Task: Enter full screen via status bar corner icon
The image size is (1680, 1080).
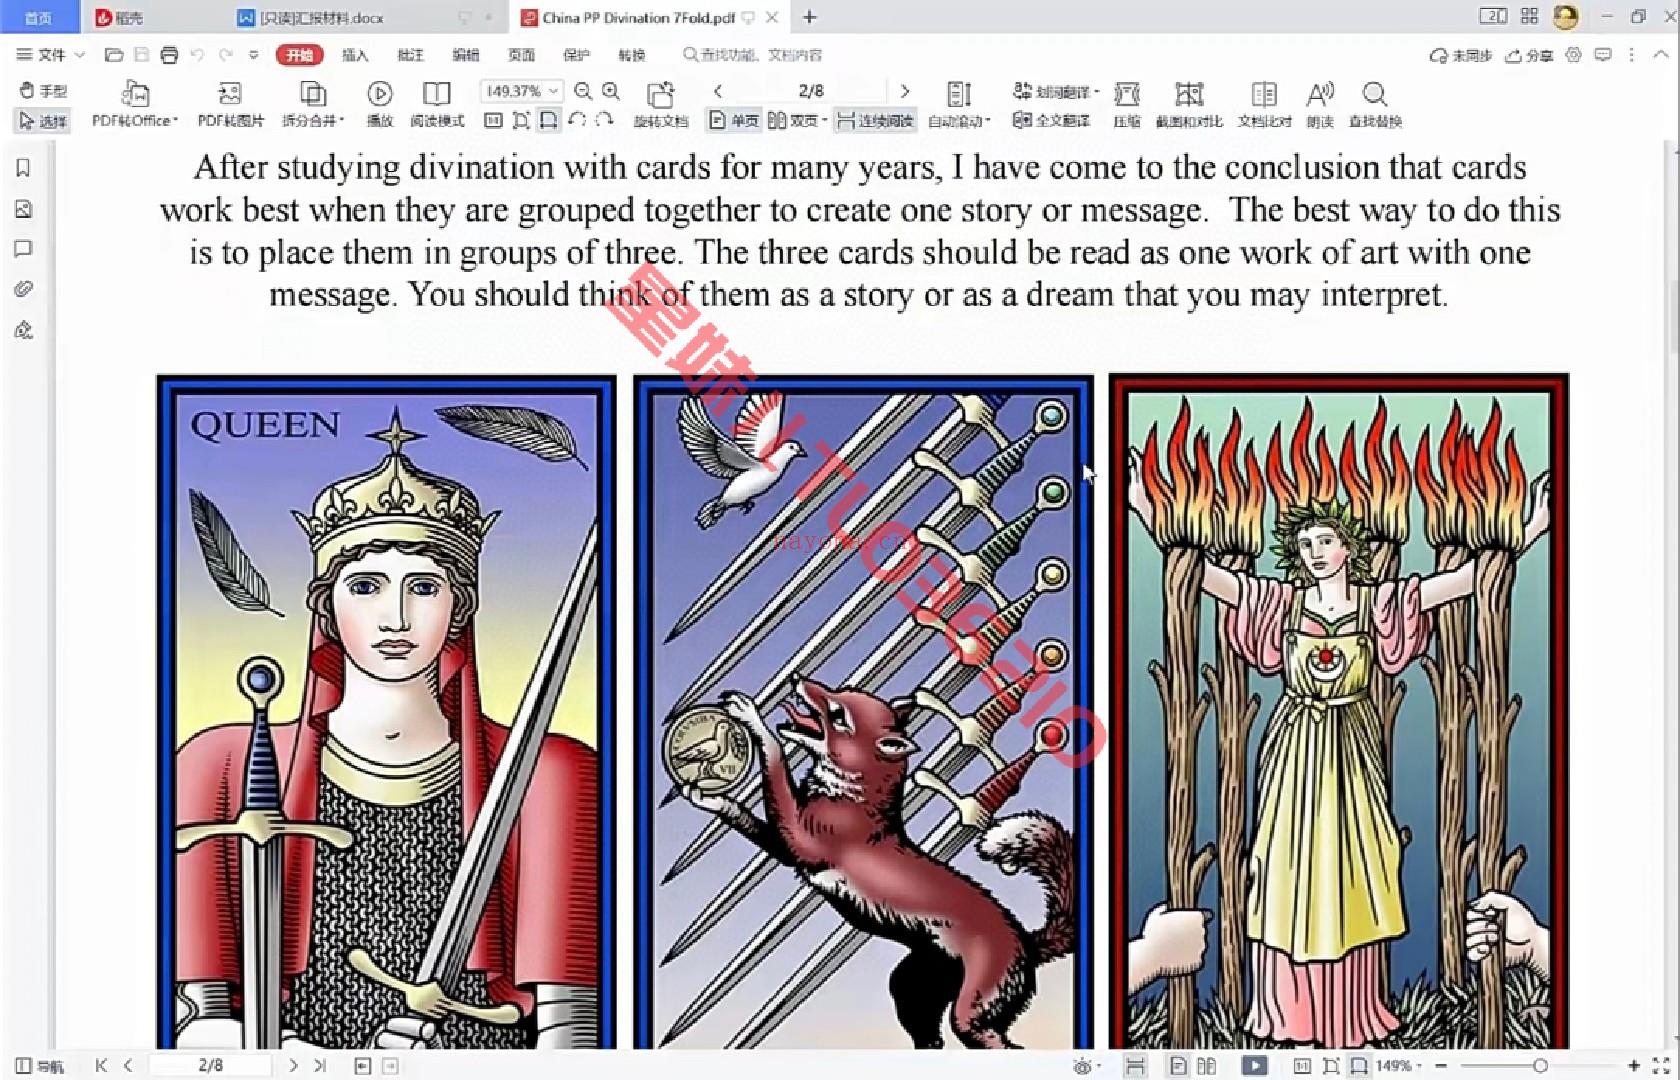Action: click(x=1661, y=1066)
